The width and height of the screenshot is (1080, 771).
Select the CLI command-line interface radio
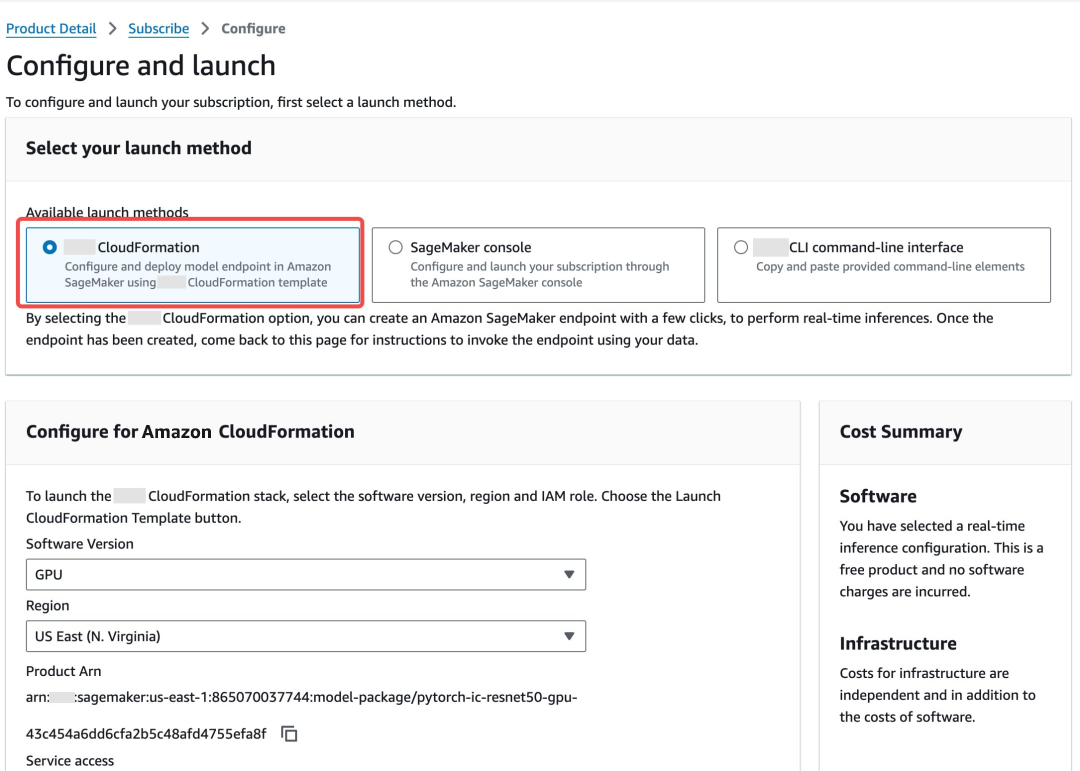(741, 247)
